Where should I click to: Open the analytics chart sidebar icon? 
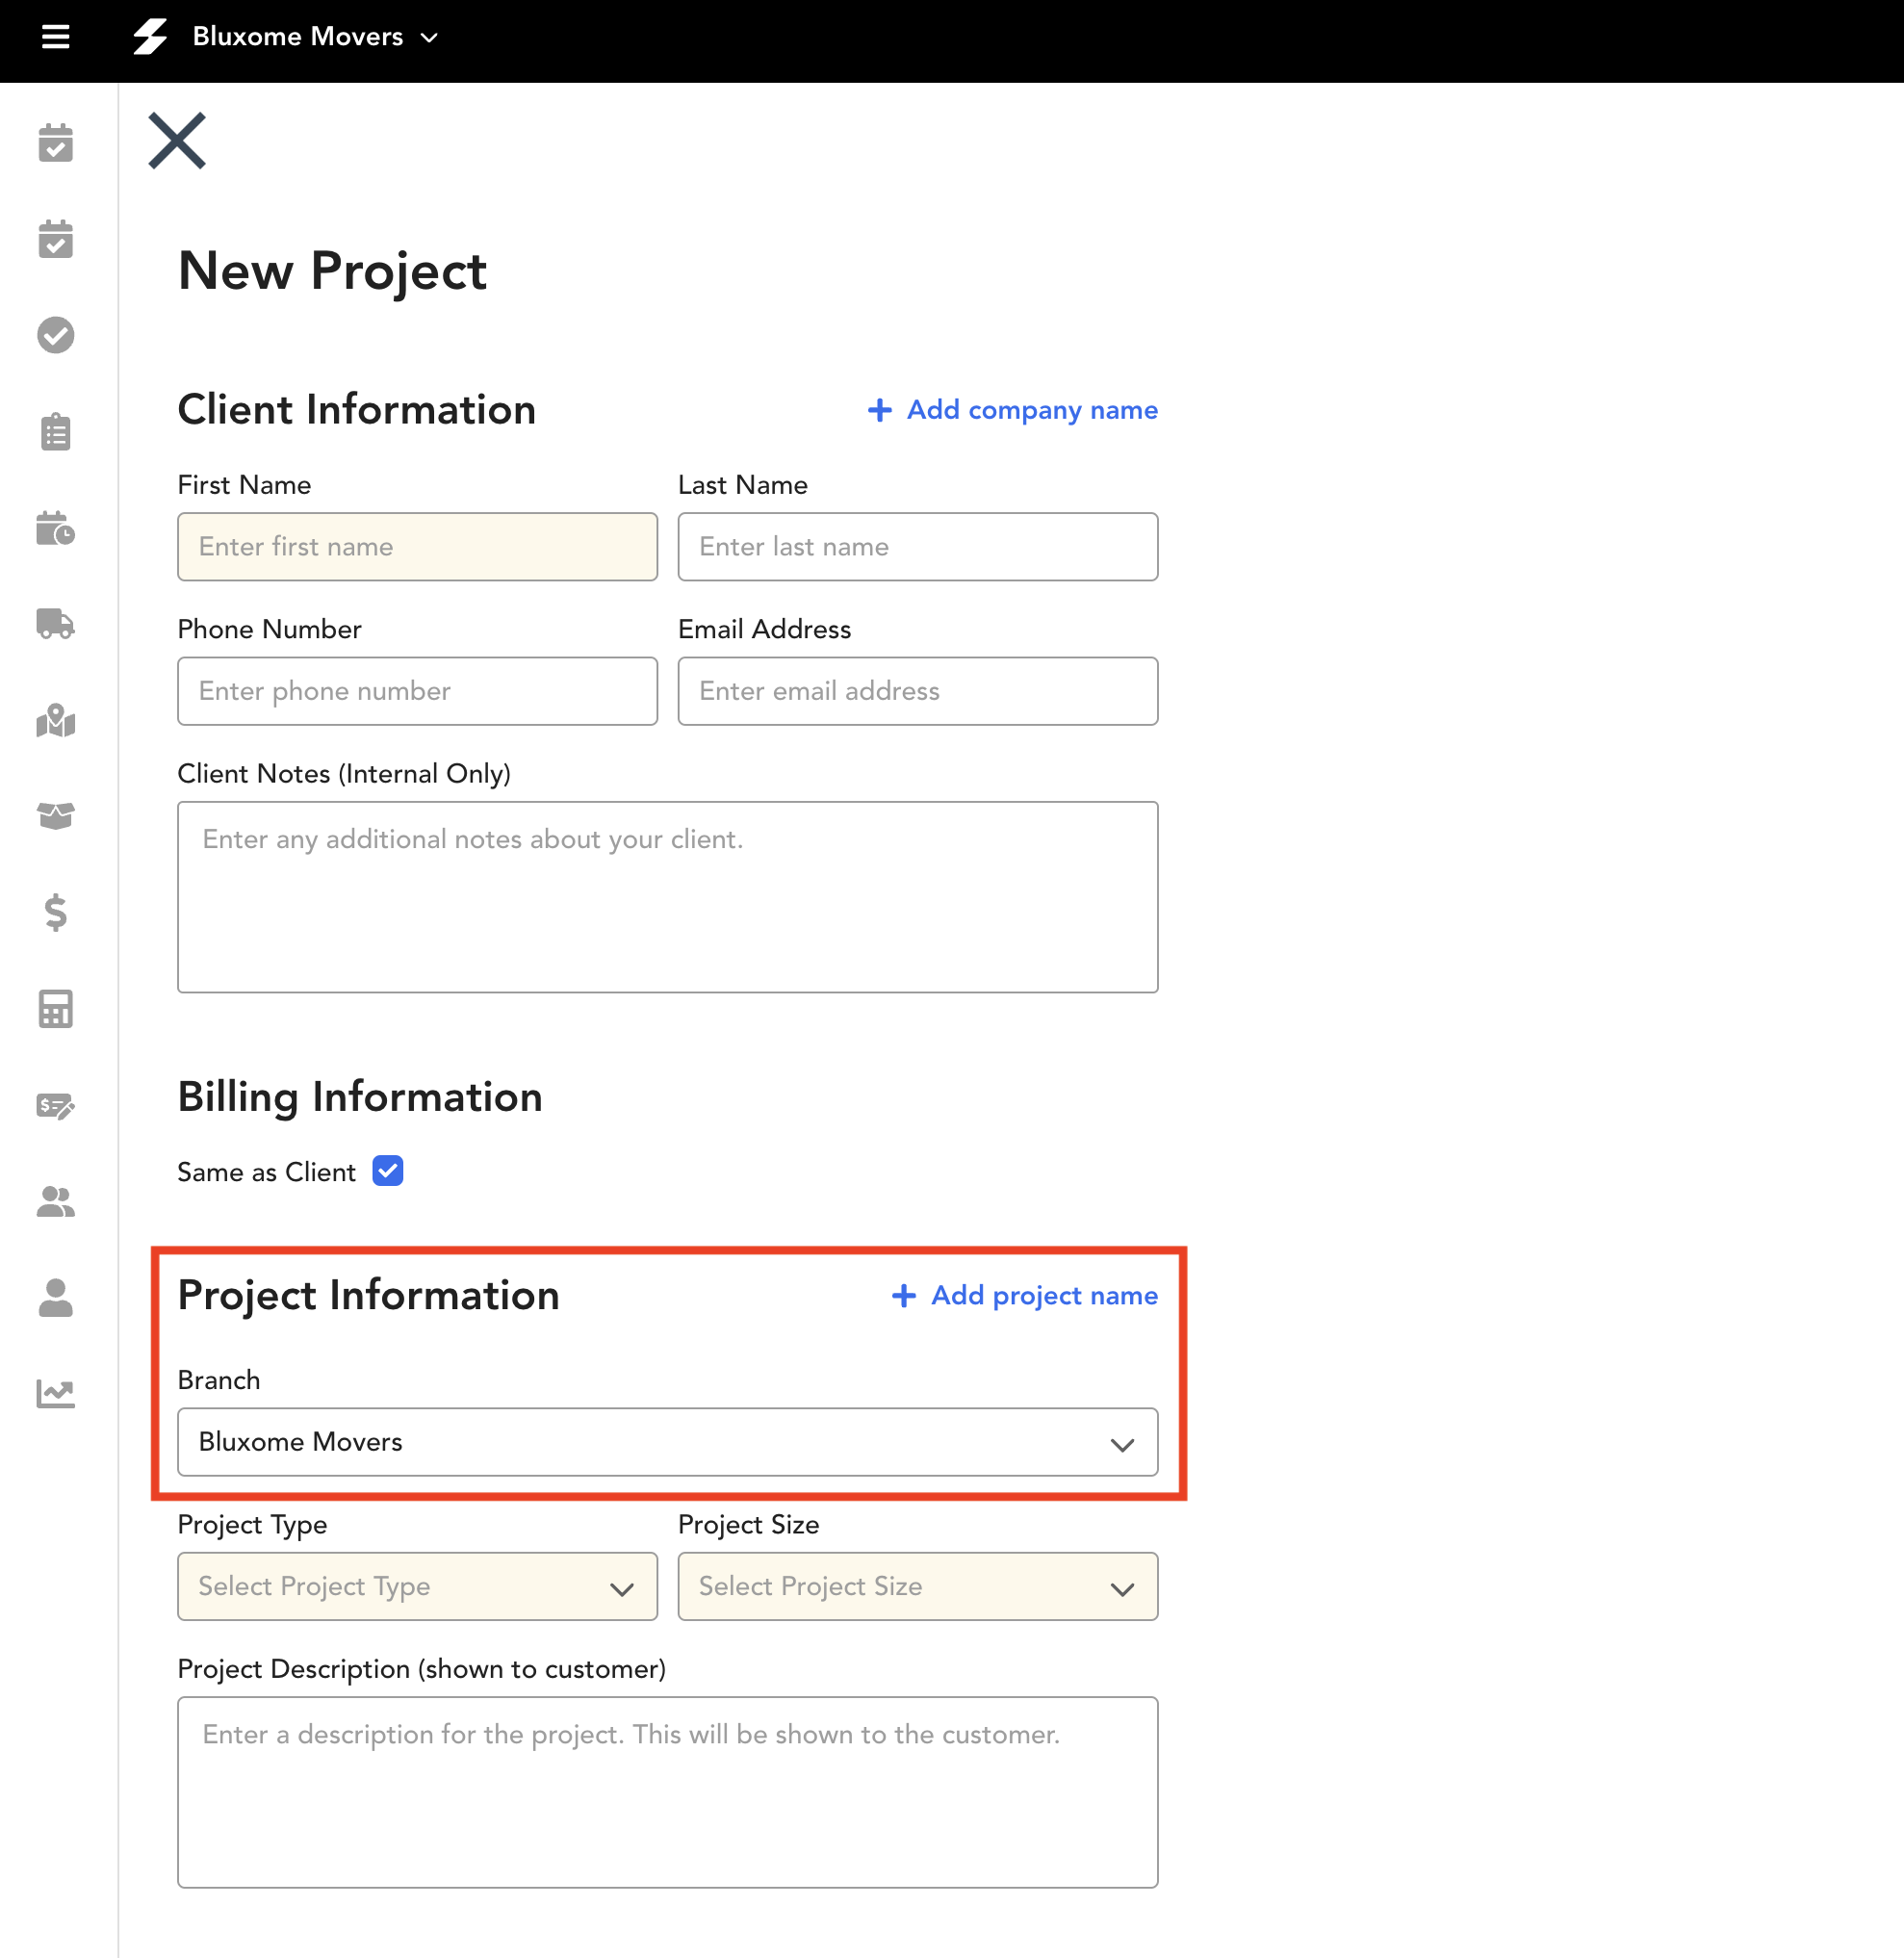point(56,1393)
